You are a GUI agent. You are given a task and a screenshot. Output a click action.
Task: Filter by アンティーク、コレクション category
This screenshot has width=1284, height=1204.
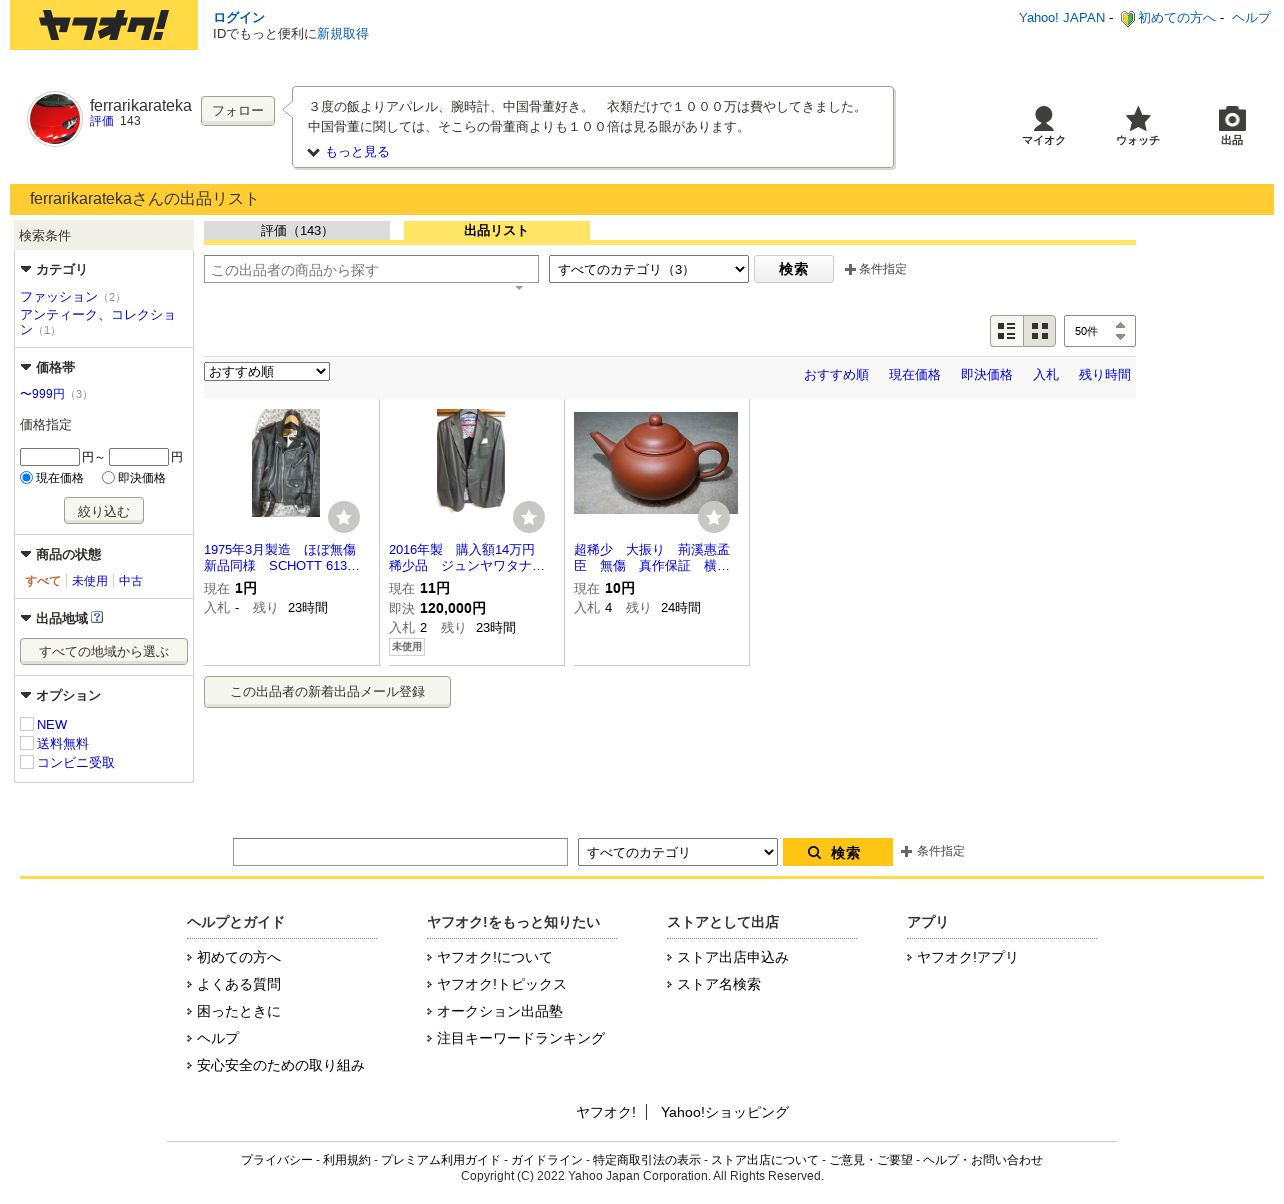click(97, 322)
